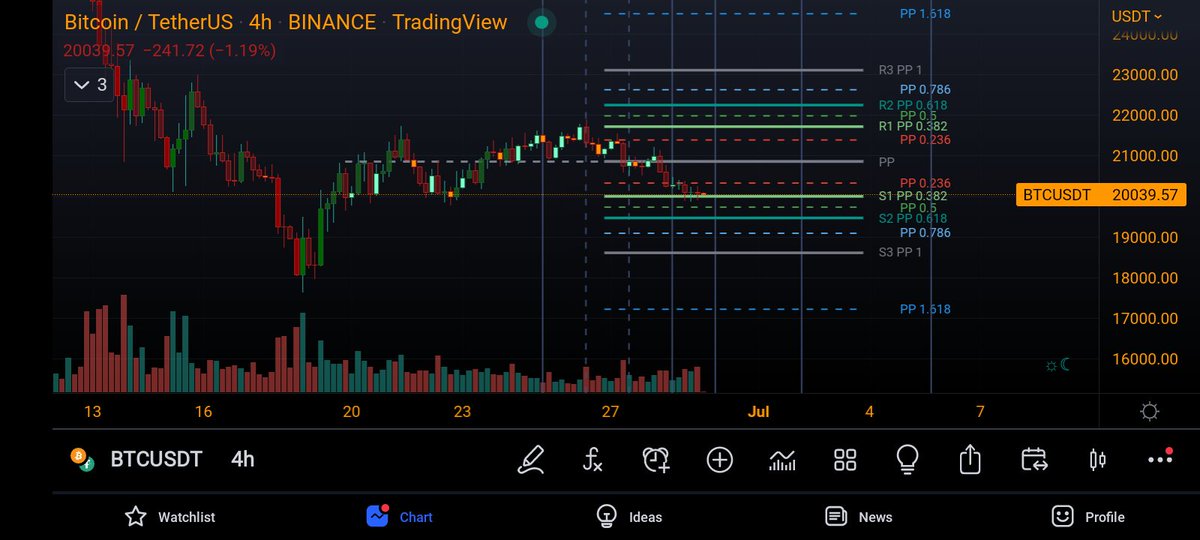Open chart settings gear icon
This screenshot has width=1200, height=540.
[x=1150, y=411]
